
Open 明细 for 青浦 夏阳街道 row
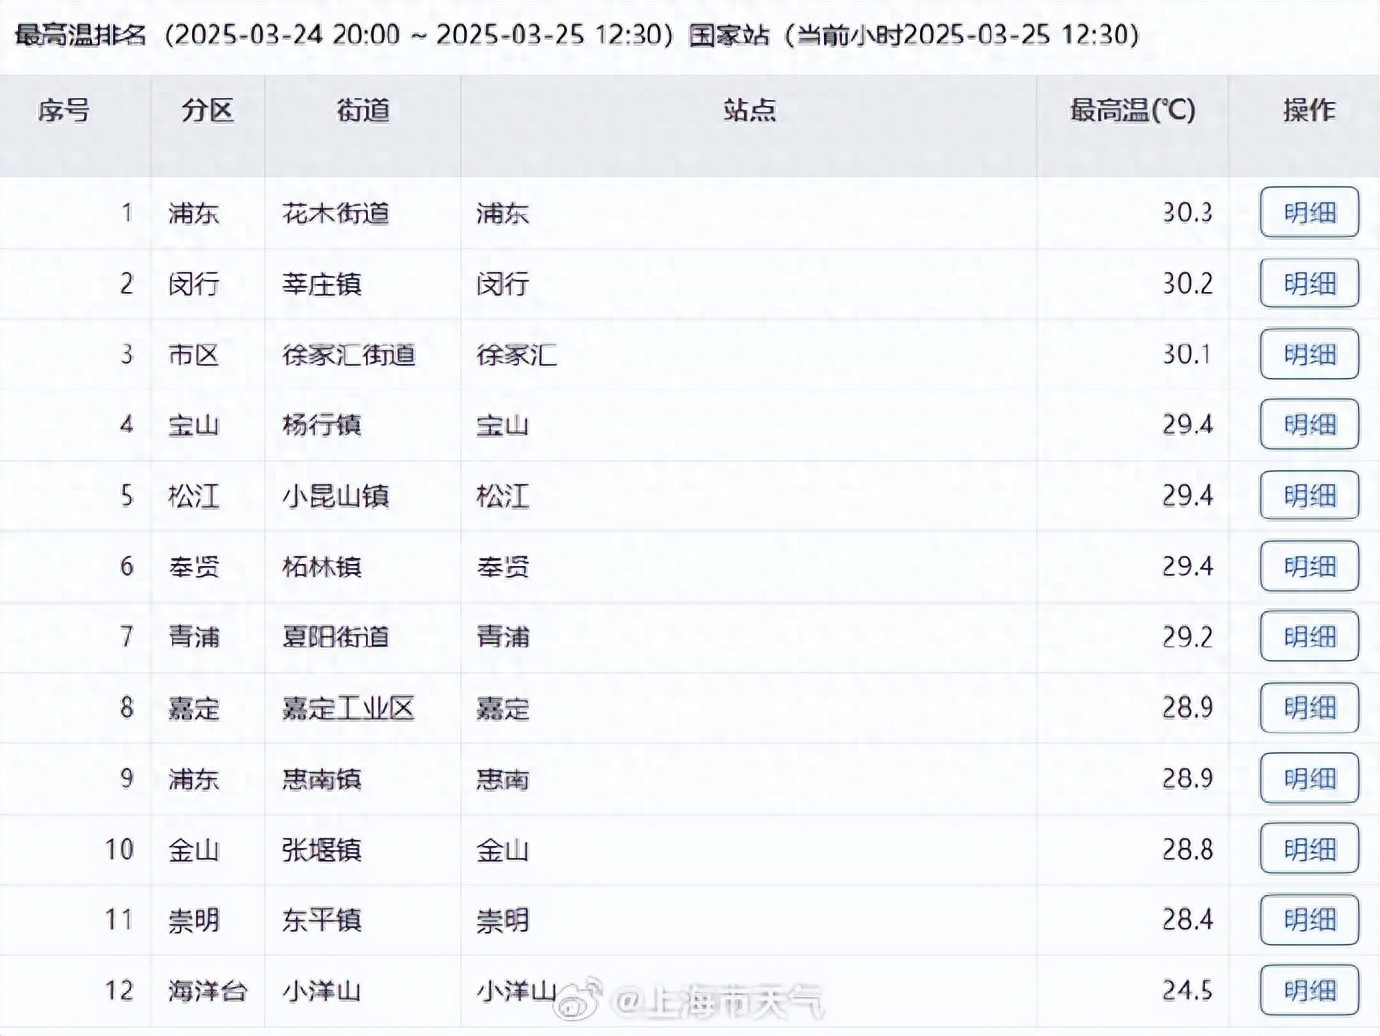click(x=1309, y=637)
